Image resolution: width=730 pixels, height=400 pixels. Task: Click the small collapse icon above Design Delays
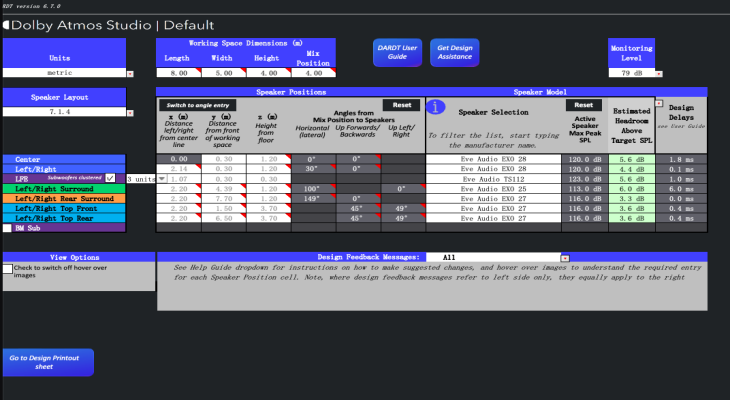[657, 103]
